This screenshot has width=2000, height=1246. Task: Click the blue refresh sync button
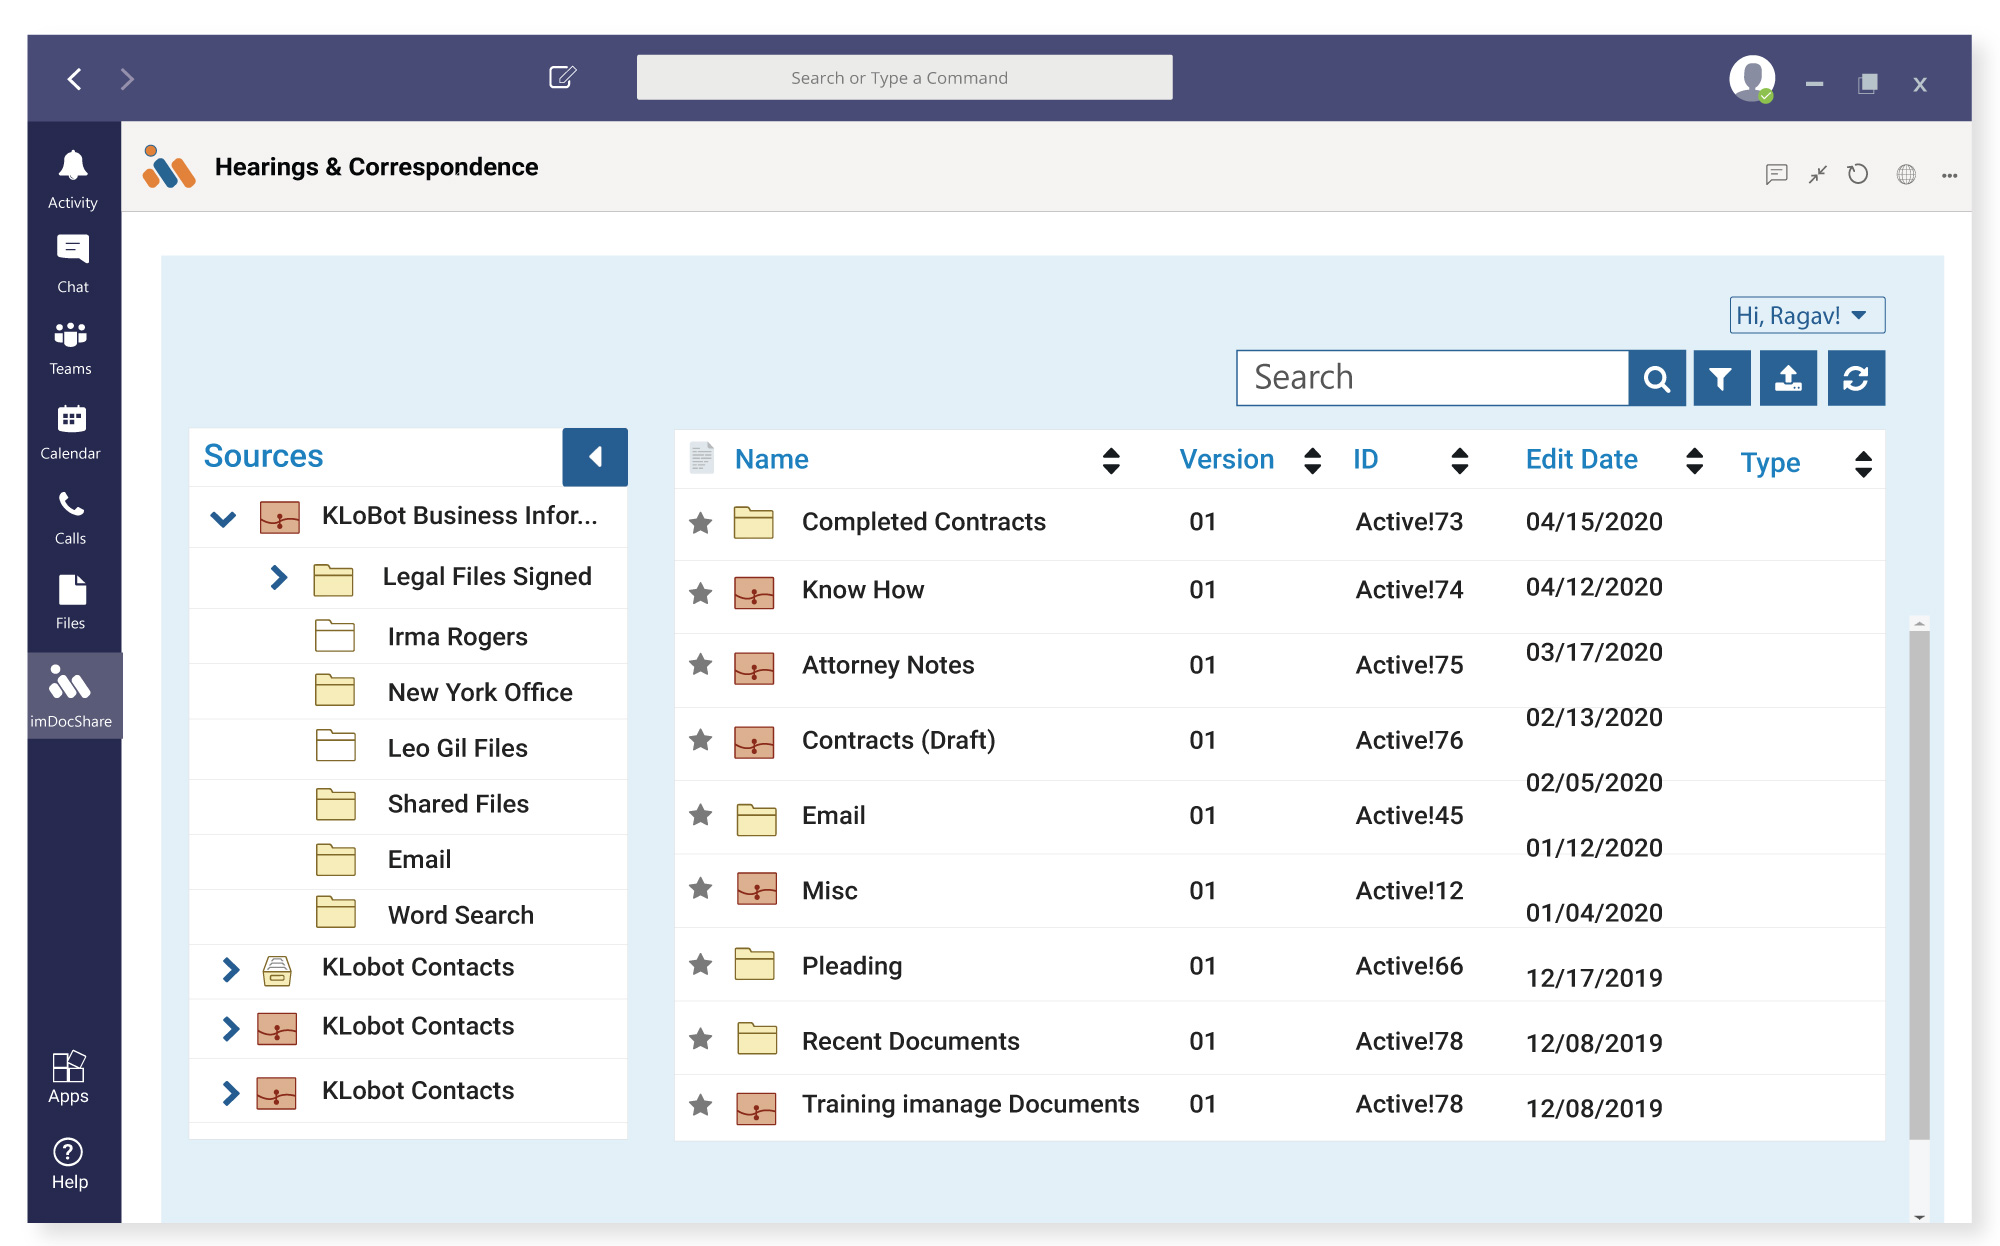tap(1856, 378)
